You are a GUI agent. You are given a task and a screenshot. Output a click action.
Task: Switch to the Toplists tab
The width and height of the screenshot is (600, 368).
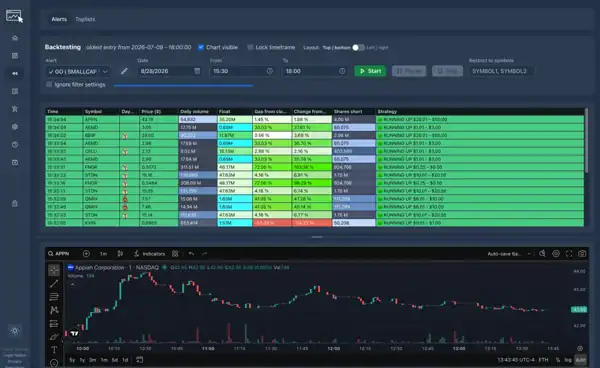[85, 19]
